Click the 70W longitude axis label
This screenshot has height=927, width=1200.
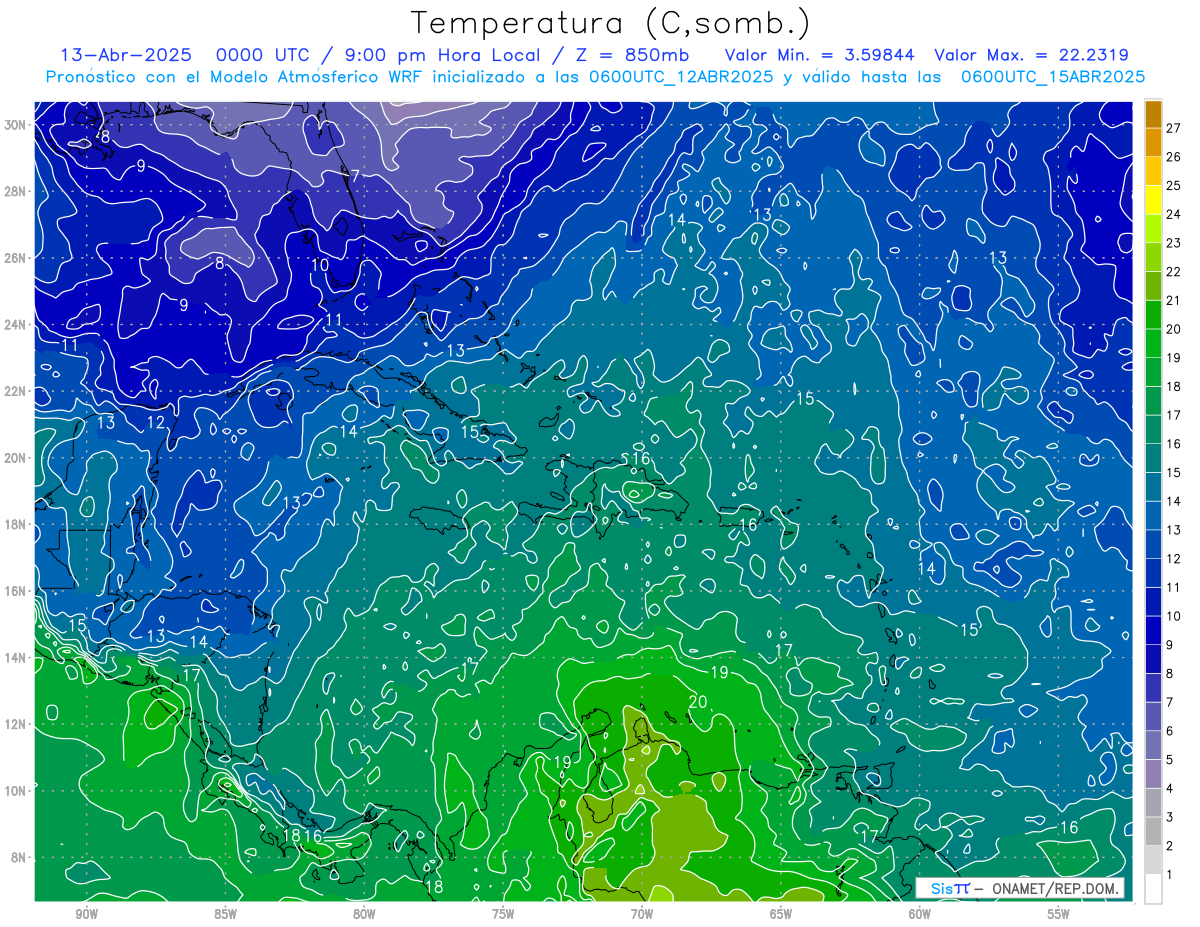tap(642, 914)
